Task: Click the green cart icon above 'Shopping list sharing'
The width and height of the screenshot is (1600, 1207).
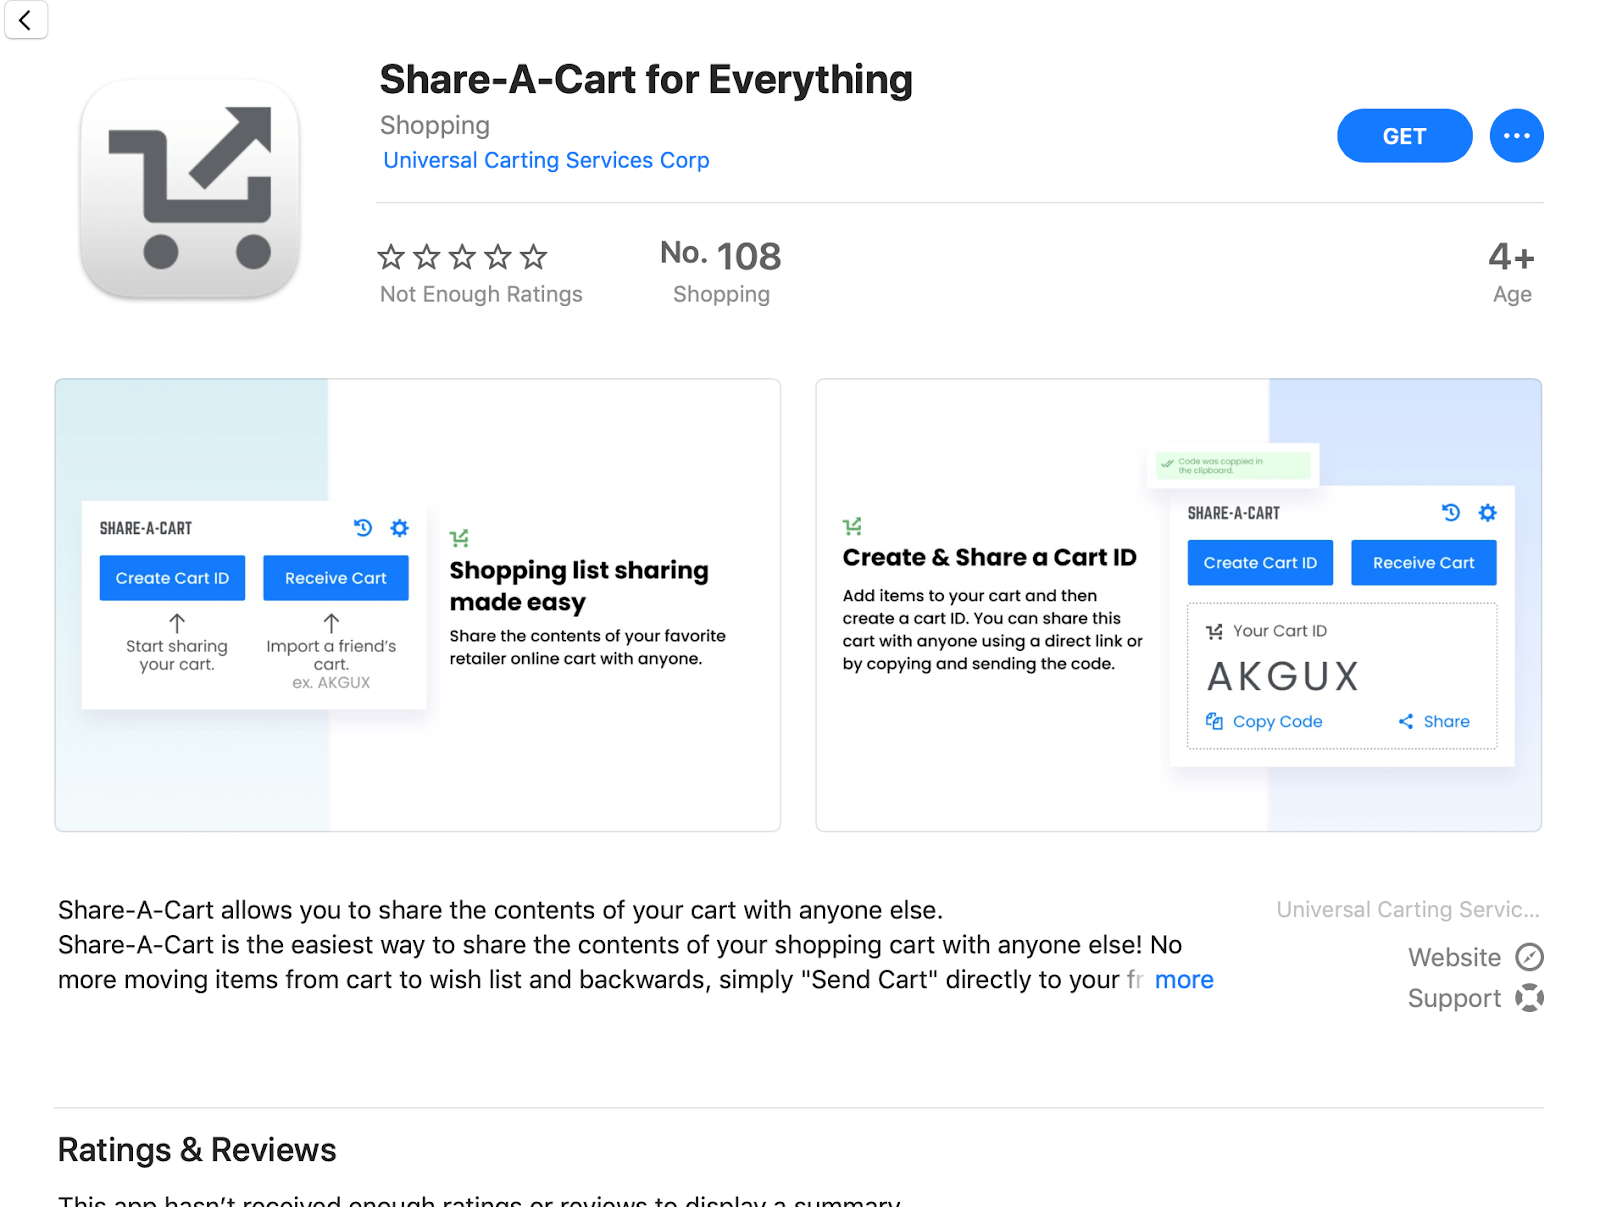Action: click(459, 539)
